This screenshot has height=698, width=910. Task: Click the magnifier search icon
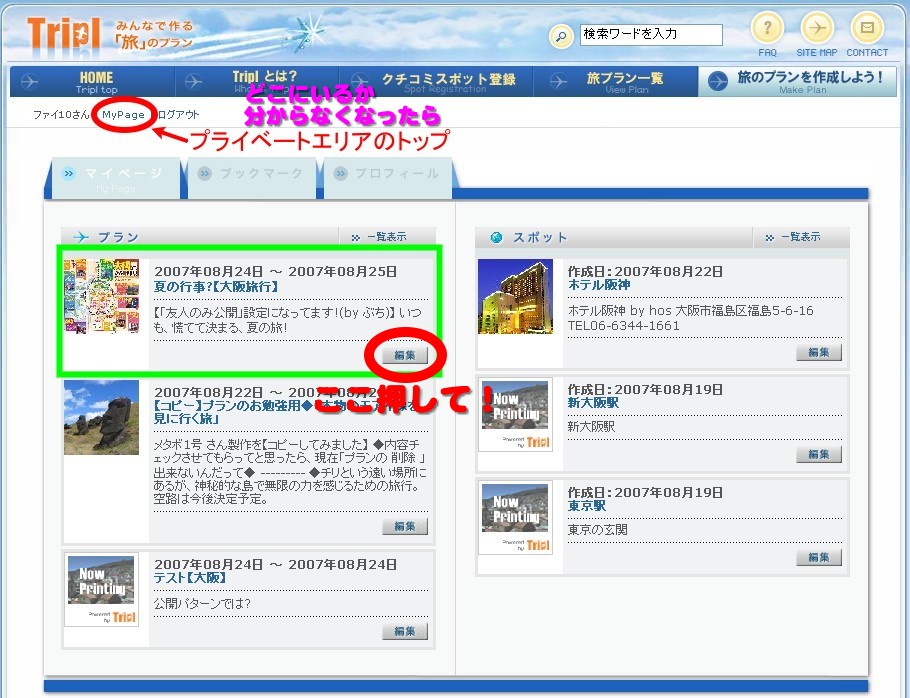click(x=562, y=37)
